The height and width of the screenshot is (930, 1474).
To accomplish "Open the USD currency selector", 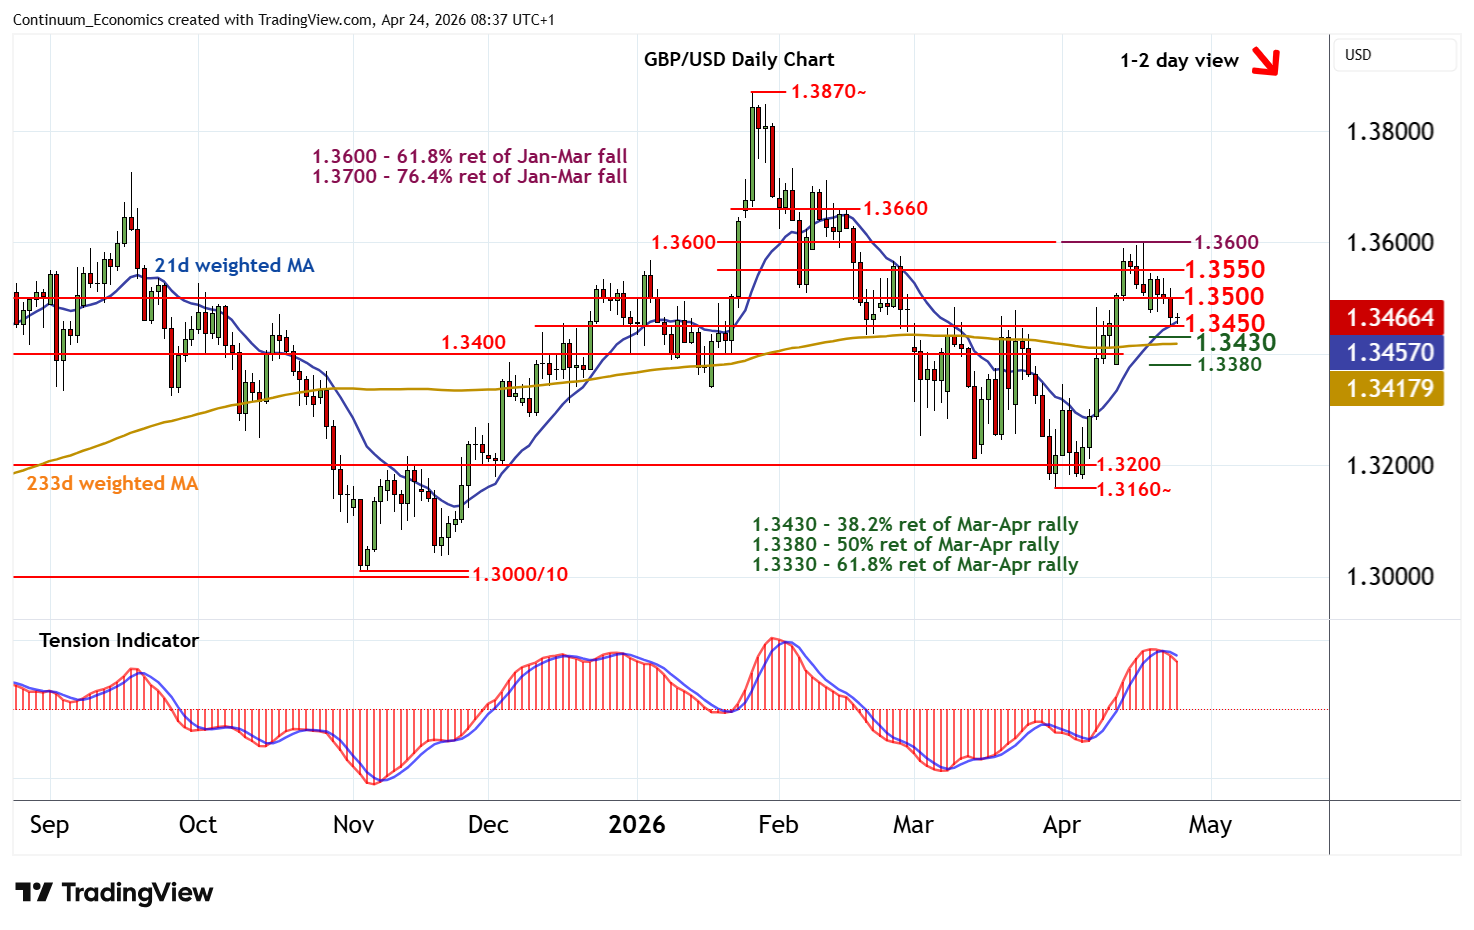I will point(1394,55).
